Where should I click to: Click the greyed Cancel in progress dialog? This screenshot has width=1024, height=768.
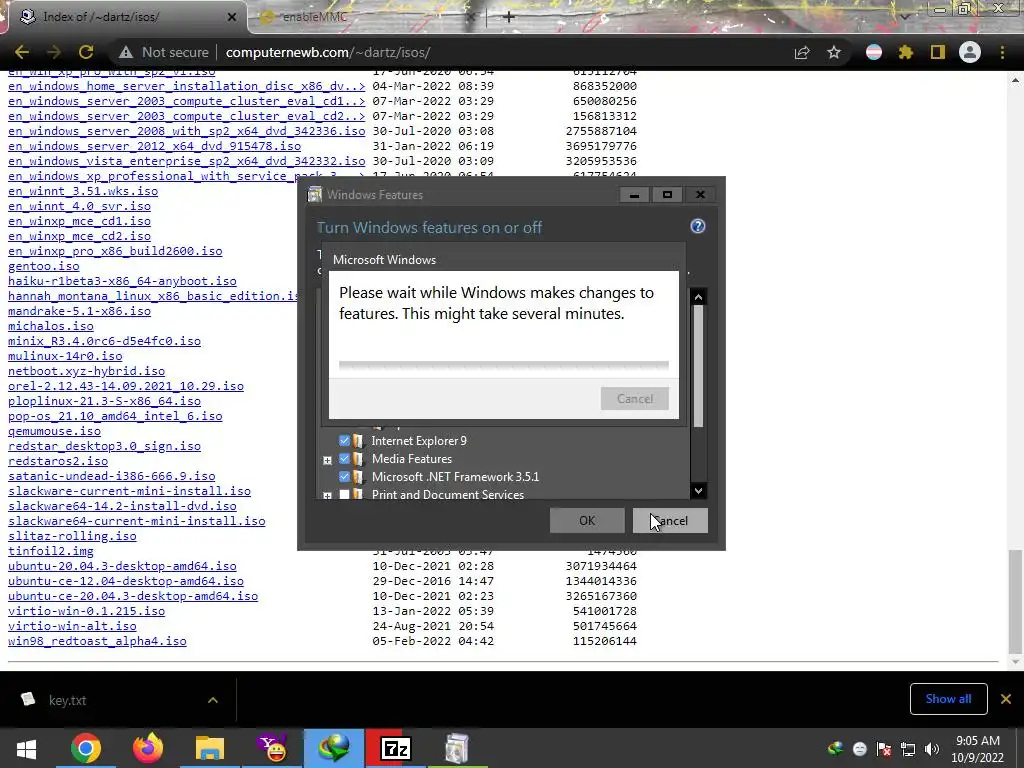635,398
